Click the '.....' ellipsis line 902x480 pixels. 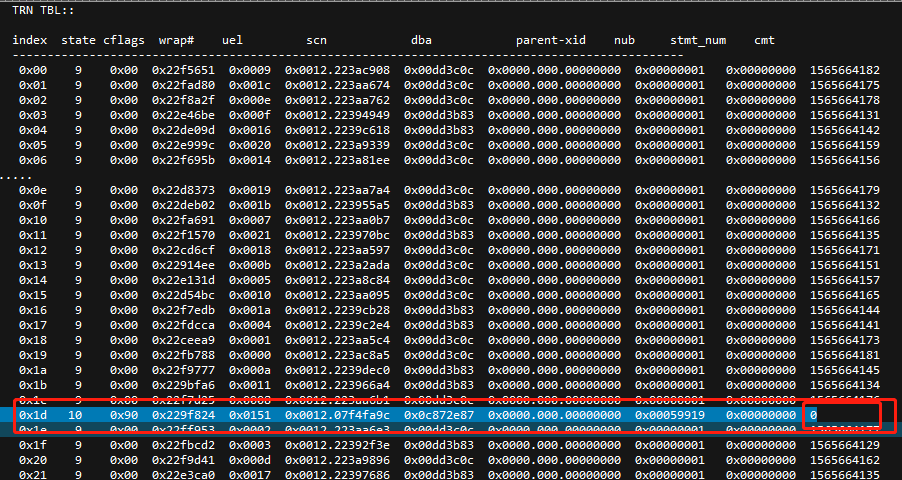pyautogui.click(x=16, y=178)
